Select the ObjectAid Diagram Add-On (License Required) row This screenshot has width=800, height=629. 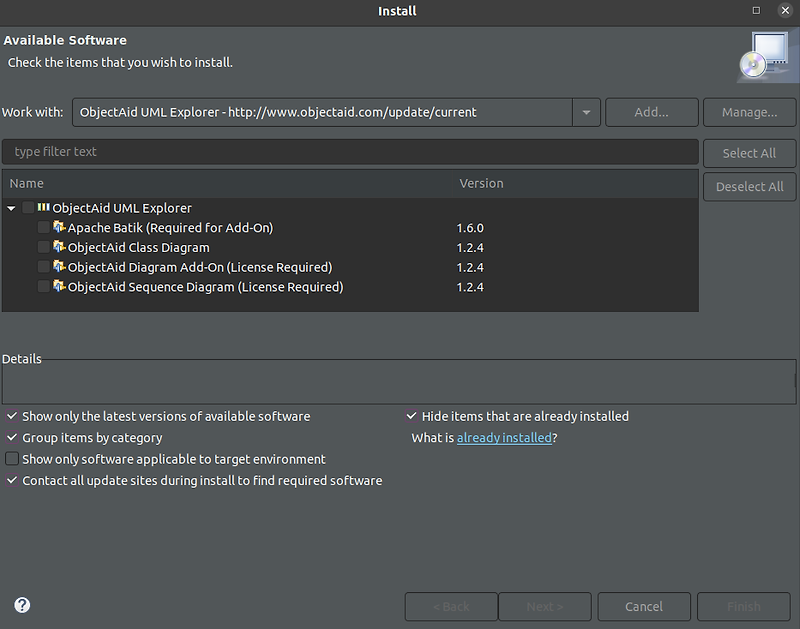tap(350, 267)
